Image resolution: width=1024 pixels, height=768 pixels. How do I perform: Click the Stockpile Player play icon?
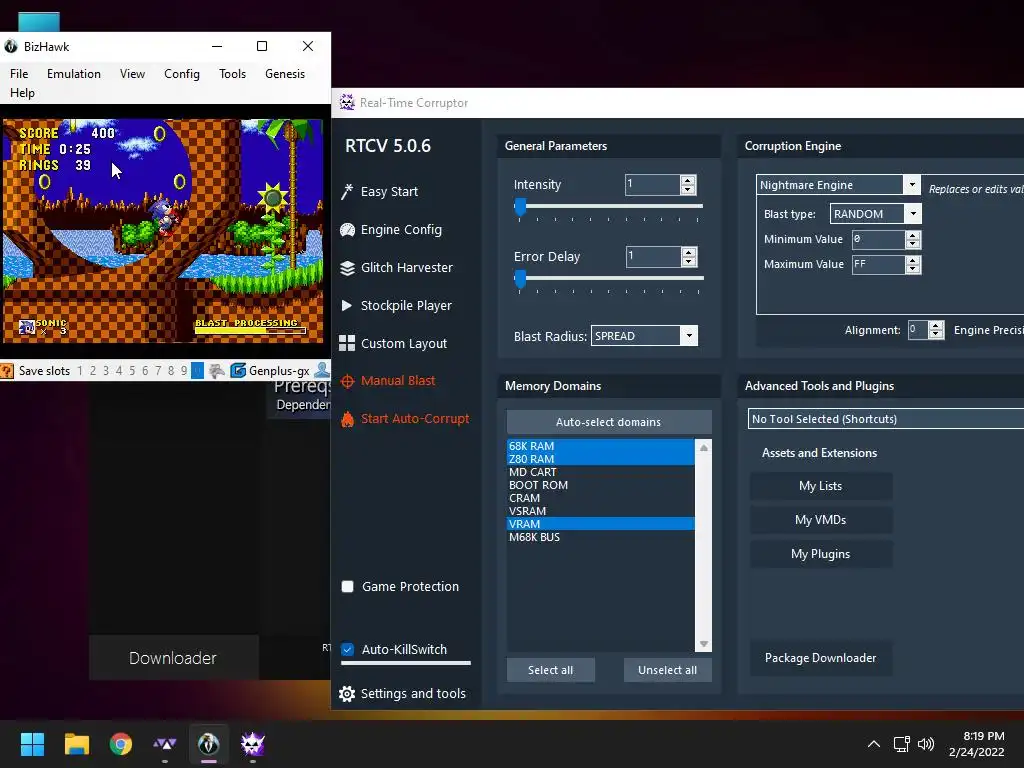click(x=347, y=305)
